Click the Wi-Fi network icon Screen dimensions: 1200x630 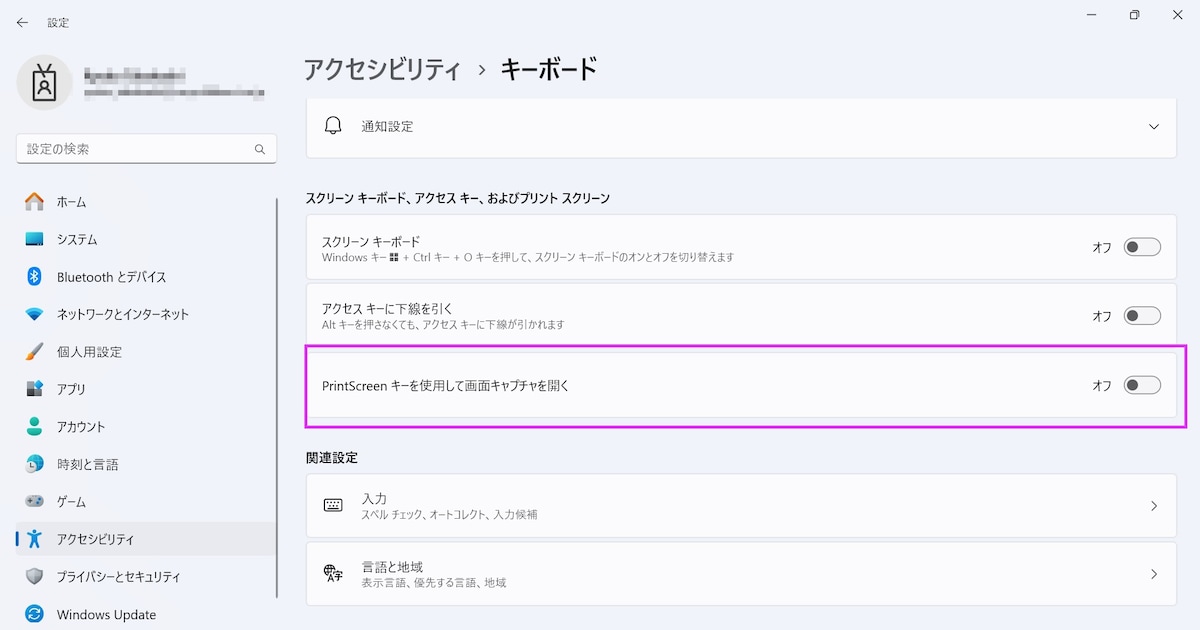coord(35,314)
